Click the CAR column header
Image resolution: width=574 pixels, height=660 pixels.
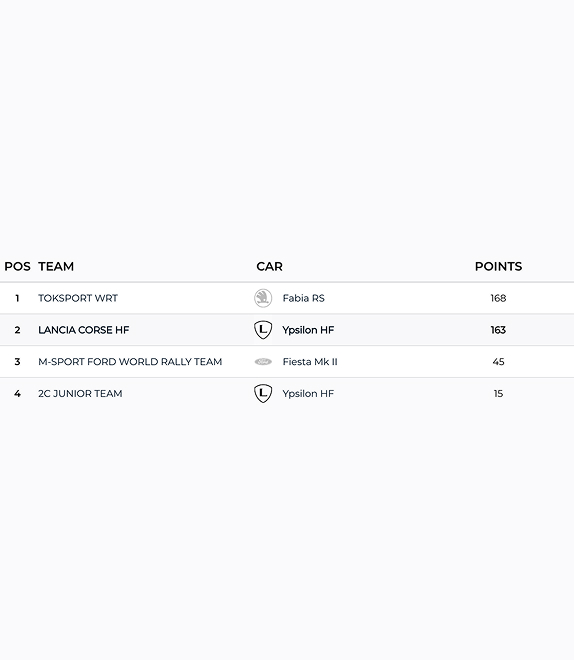[x=269, y=266]
